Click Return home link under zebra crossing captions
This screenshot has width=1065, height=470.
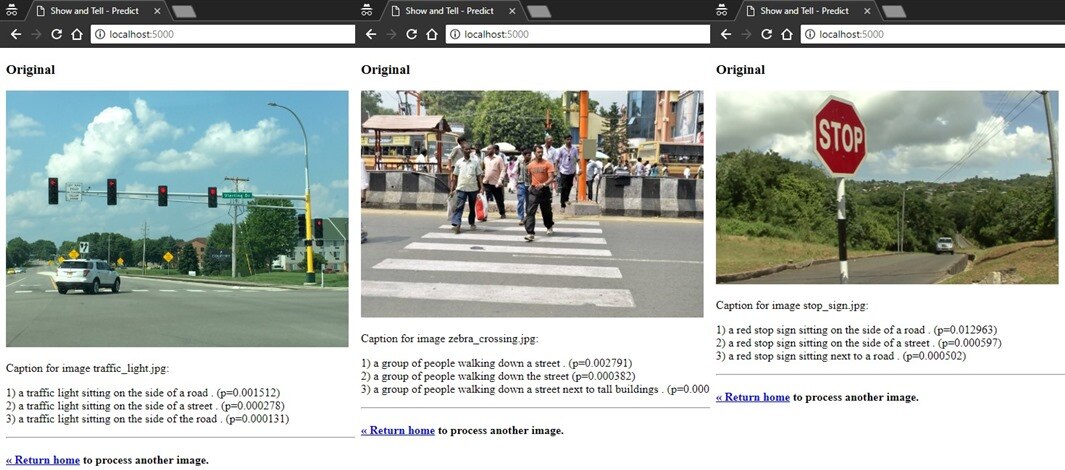coord(398,431)
